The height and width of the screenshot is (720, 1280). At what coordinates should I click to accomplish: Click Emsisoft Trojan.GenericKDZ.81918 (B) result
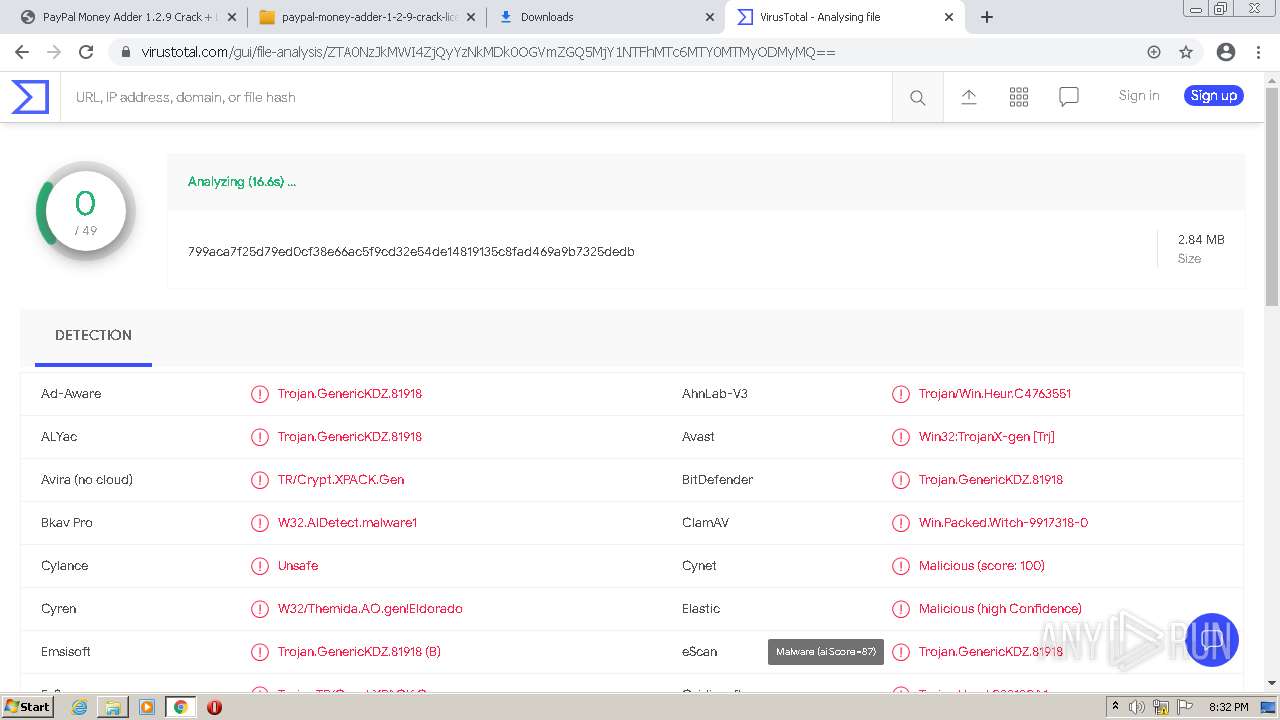click(x=359, y=651)
